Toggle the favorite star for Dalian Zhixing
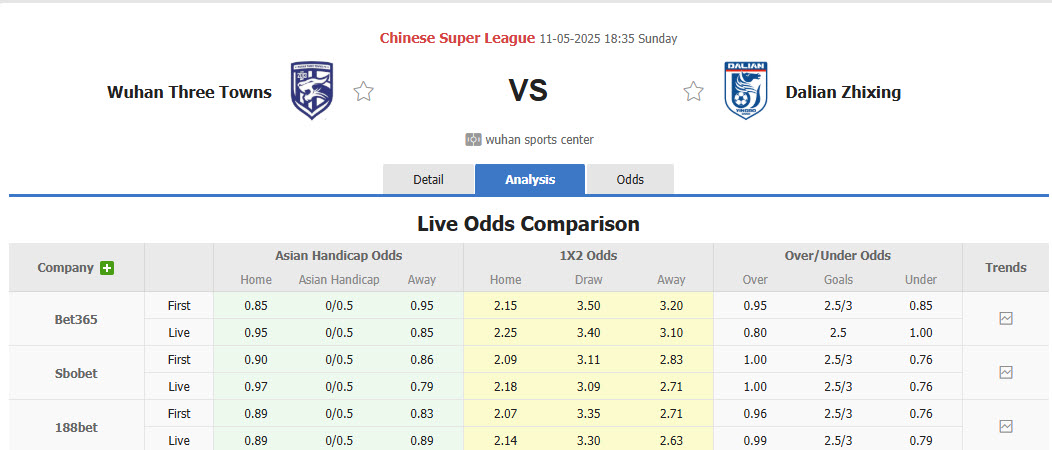 [693, 92]
